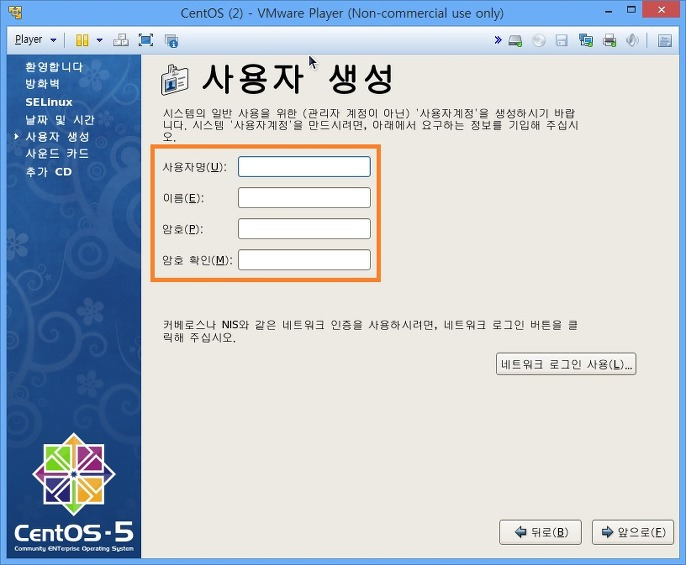Select 날짜 및 시간 in the sidebar
This screenshot has height=565, width=686.
coord(60,119)
